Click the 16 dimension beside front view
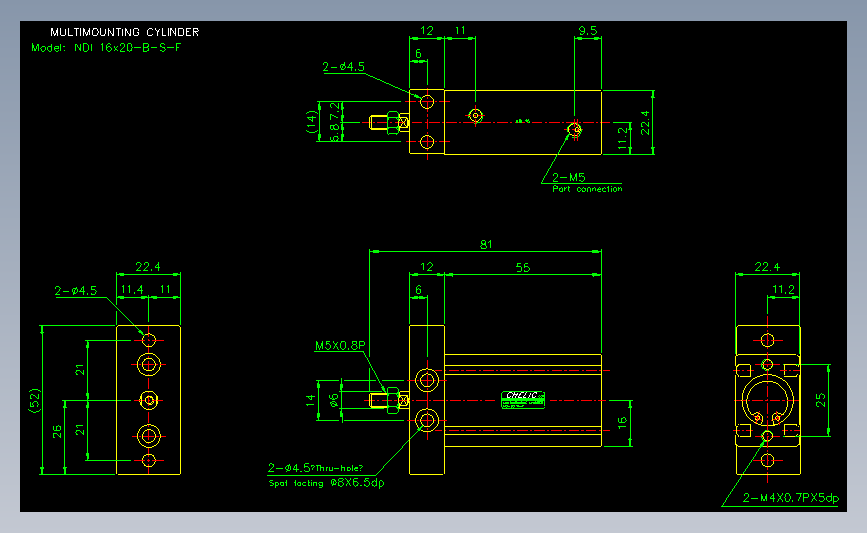 pos(622,423)
